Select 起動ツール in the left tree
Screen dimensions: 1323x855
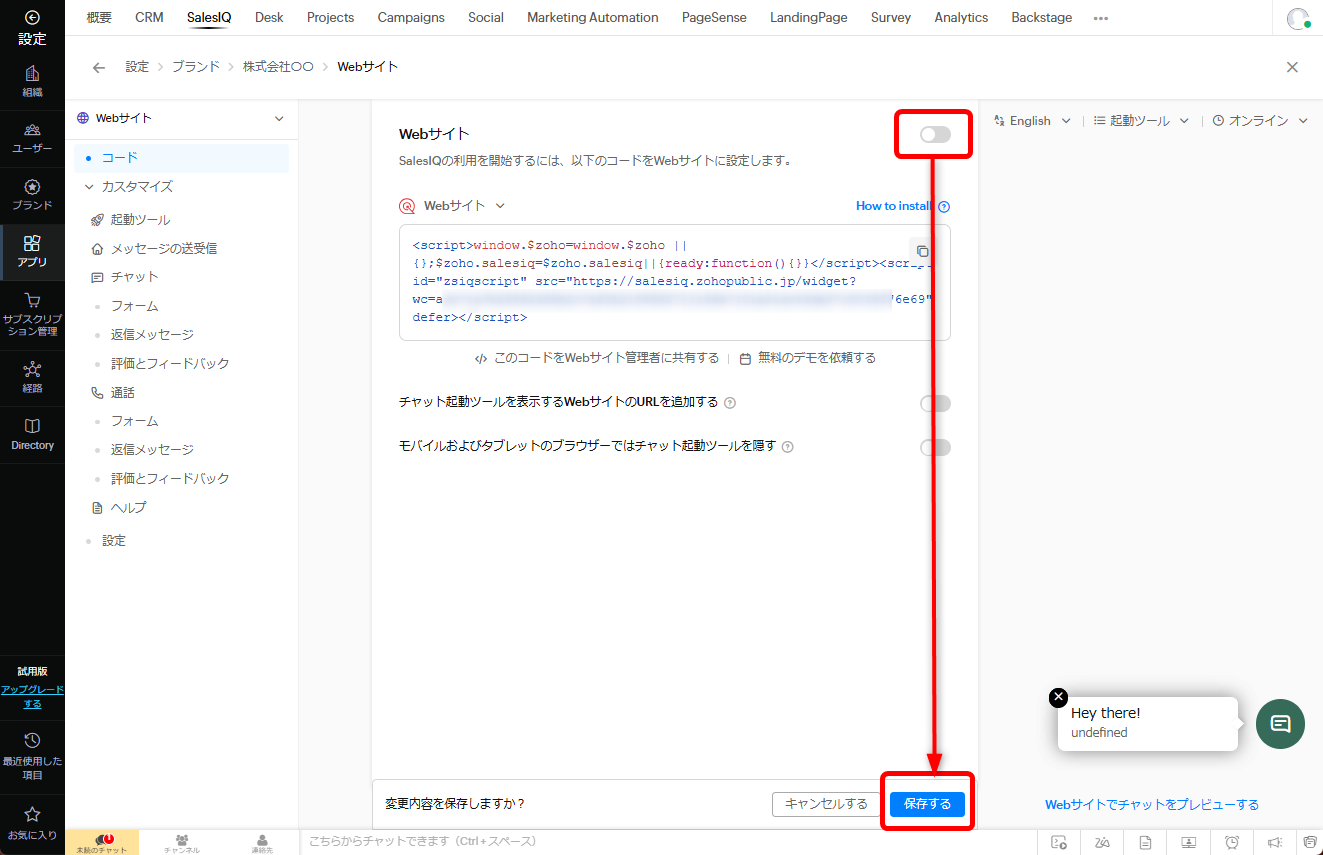140,220
